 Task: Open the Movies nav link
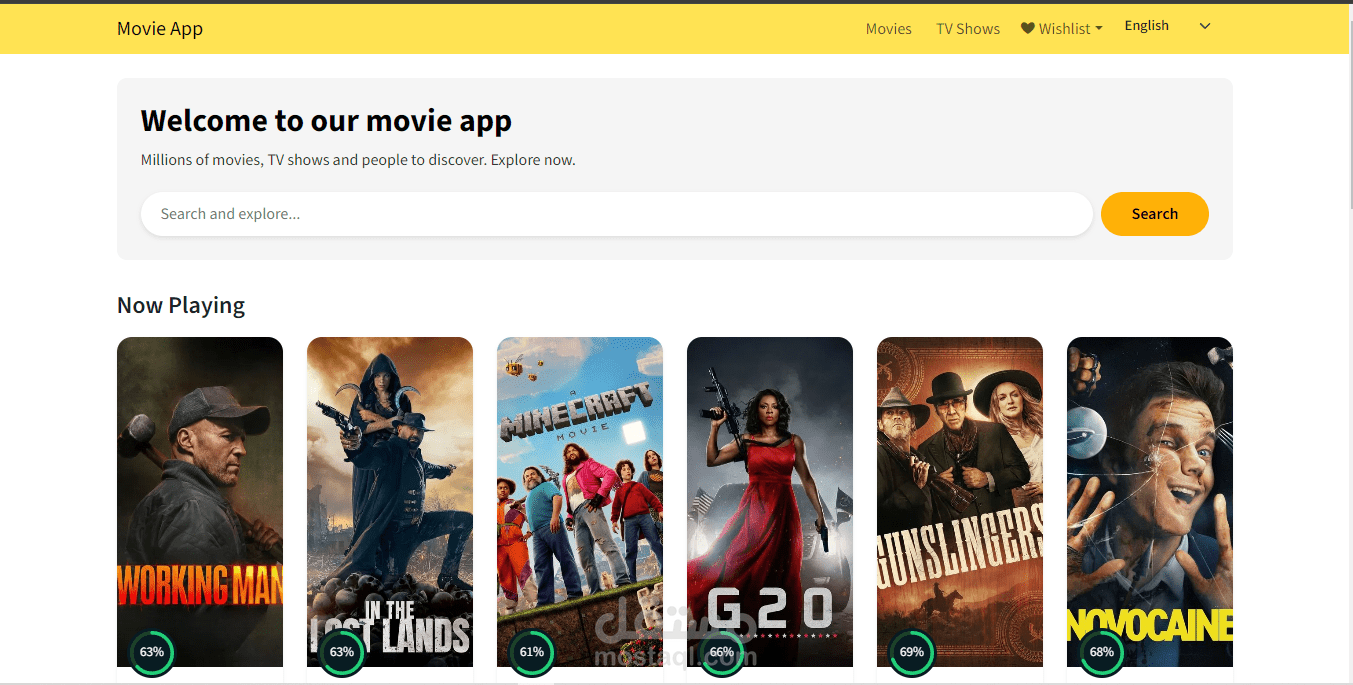[889, 29]
